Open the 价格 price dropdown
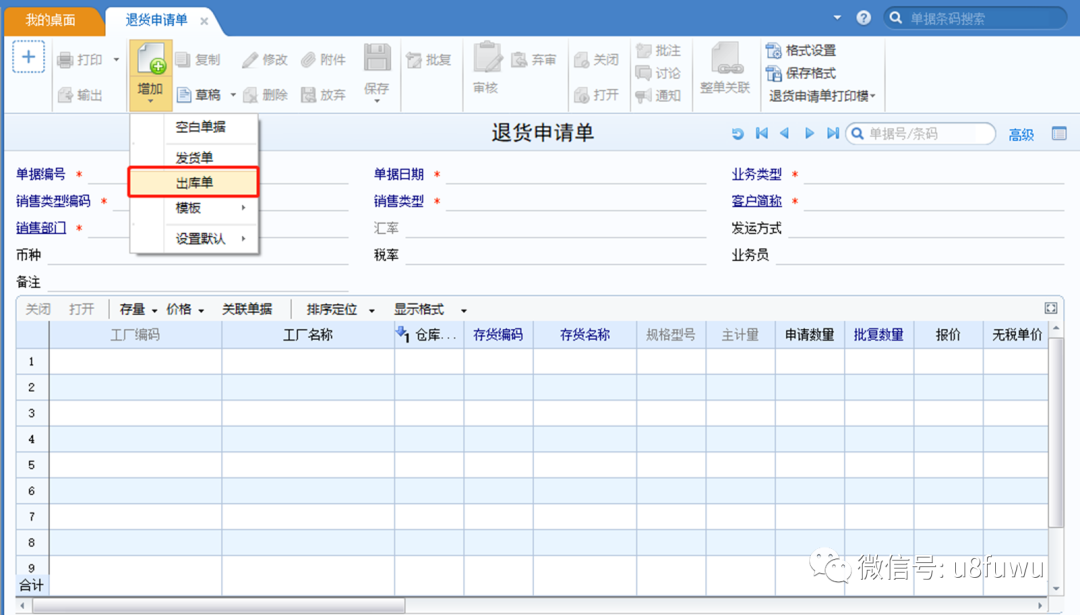 (x=185, y=309)
